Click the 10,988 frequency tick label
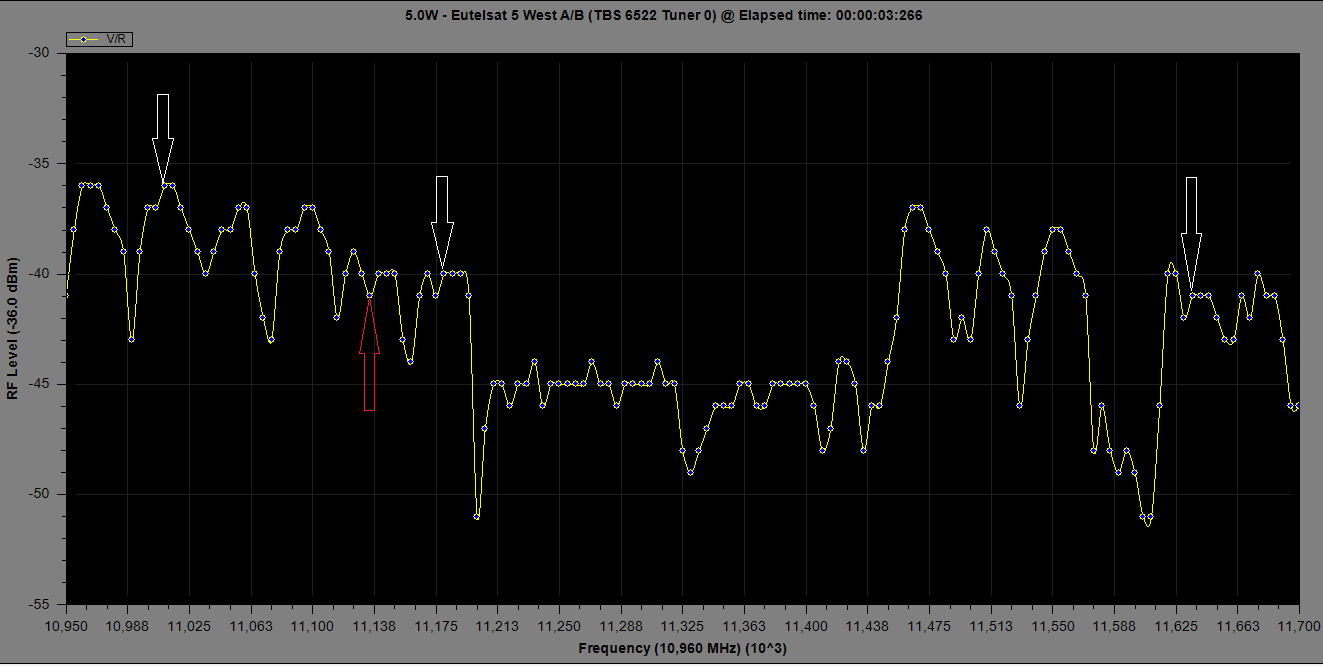The image size is (1323, 666). [x=128, y=625]
